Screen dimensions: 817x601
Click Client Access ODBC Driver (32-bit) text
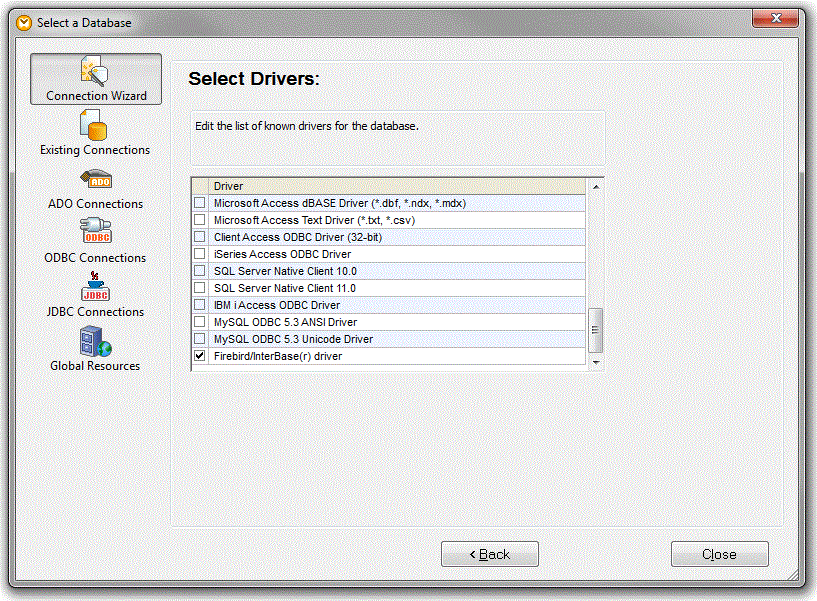pyautogui.click(x=298, y=237)
